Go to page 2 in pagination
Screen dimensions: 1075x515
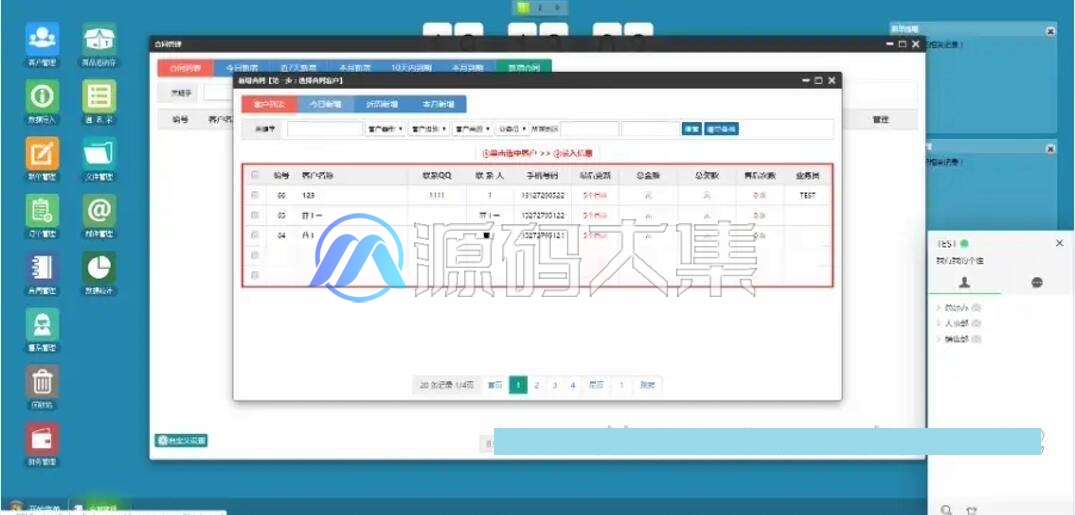coord(537,385)
